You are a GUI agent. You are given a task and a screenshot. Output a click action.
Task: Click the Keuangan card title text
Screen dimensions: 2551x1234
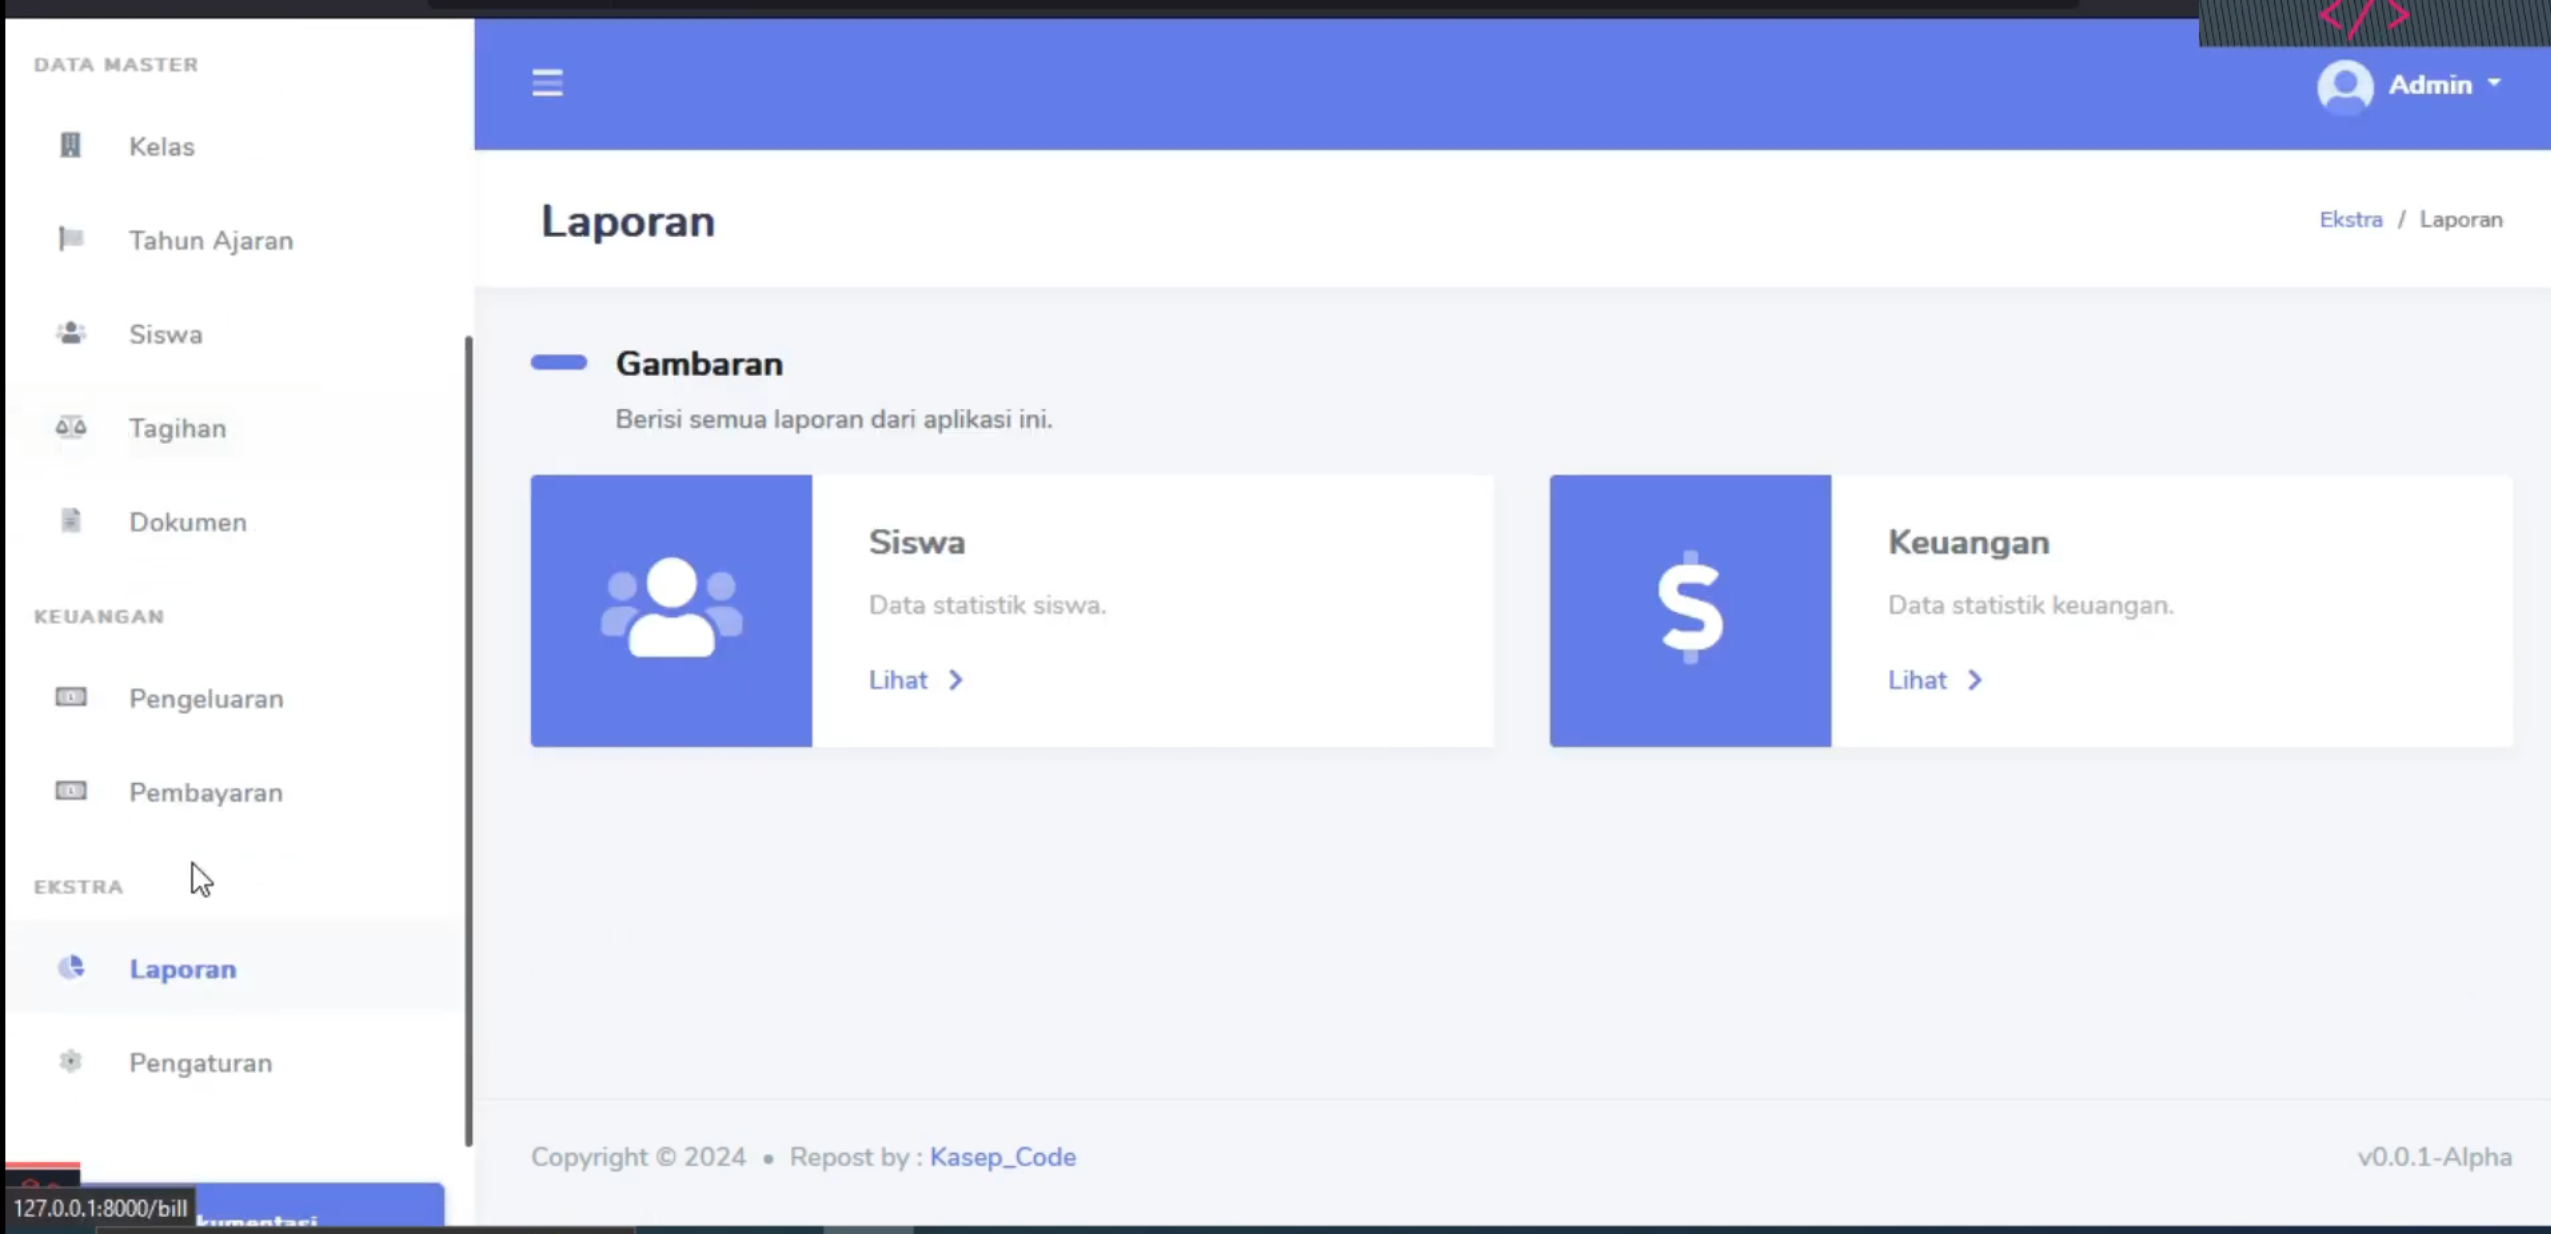tap(1968, 542)
